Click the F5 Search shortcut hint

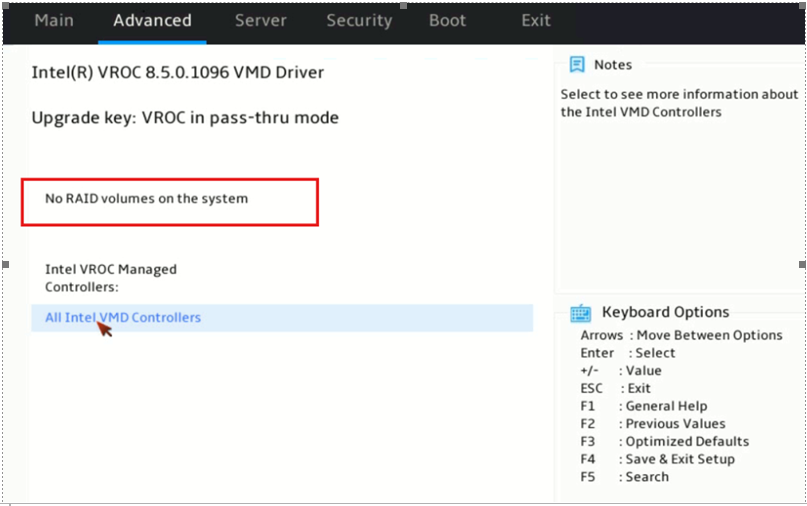624,477
